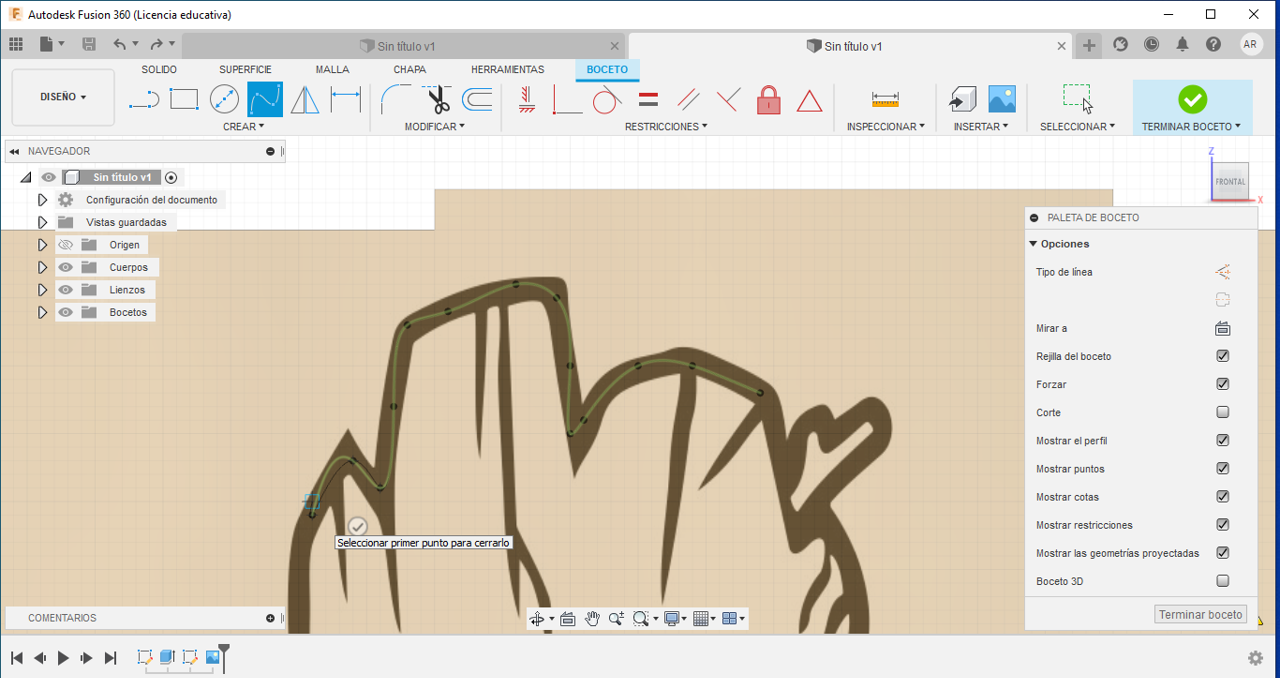Click the green Terminar Boceto checkmark
Image resolution: width=1280 pixels, height=678 pixels.
click(x=1192, y=98)
